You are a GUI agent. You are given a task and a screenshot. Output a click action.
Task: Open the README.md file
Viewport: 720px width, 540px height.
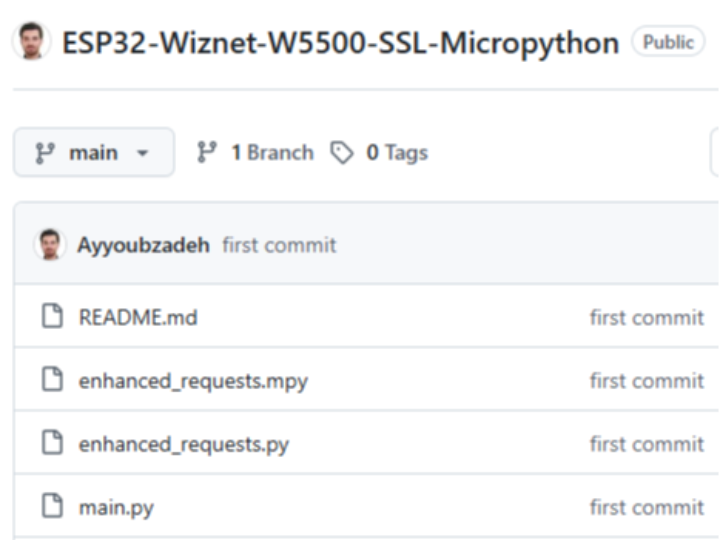click(138, 318)
